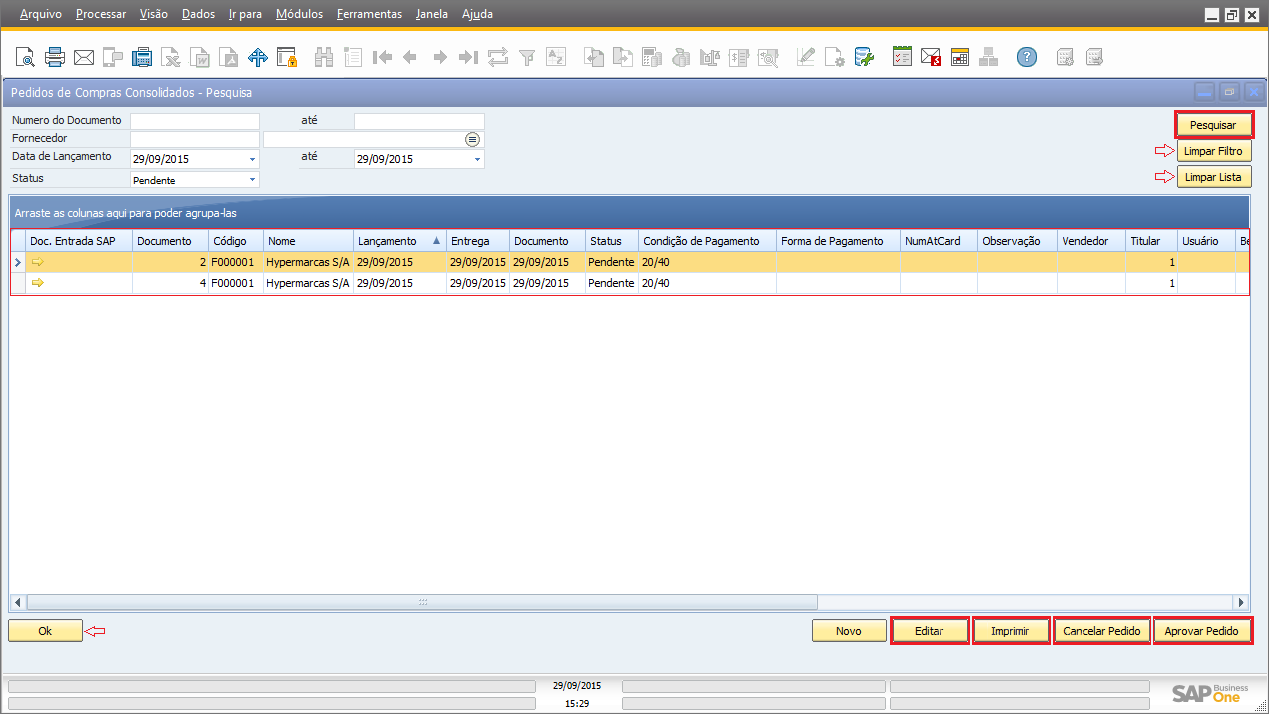Jump to the last data record icon

tap(468, 57)
